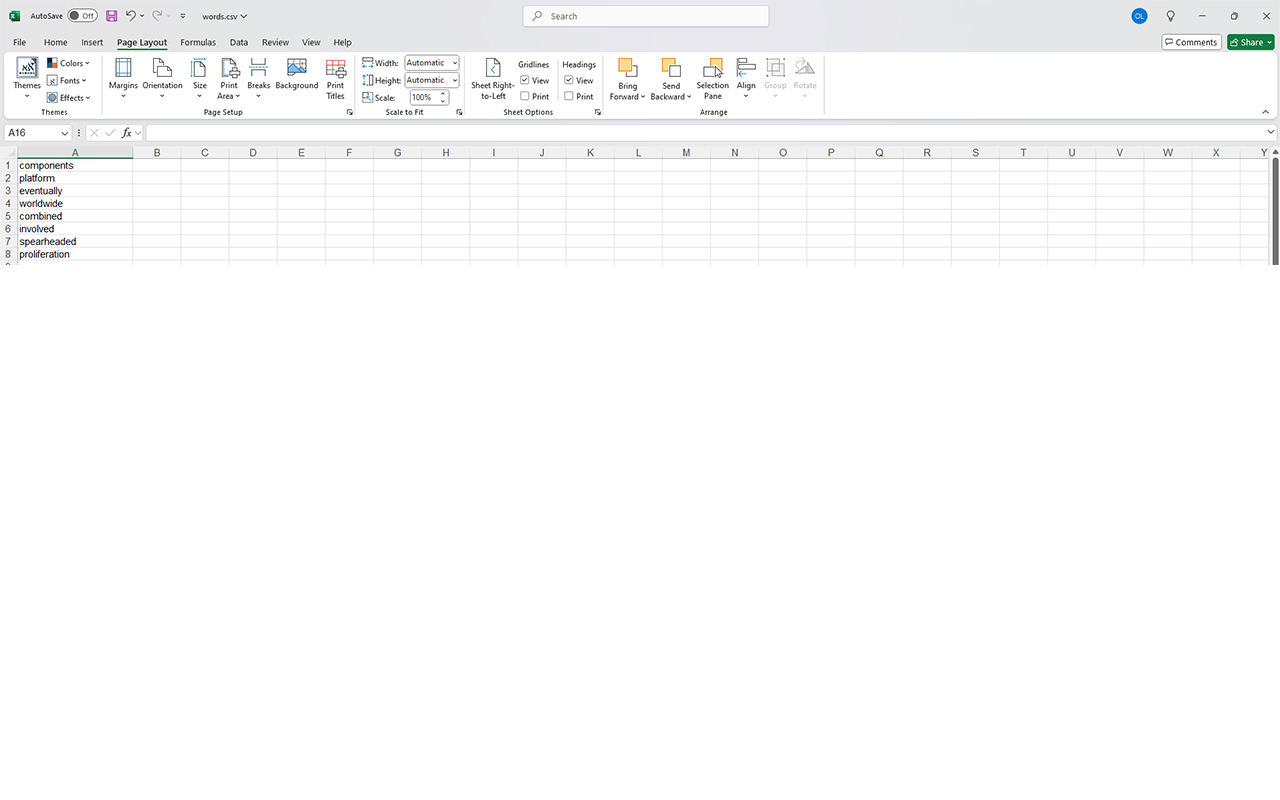Open Scale to Fit dialog launcher
The height and width of the screenshot is (800, 1280).
(x=460, y=112)
